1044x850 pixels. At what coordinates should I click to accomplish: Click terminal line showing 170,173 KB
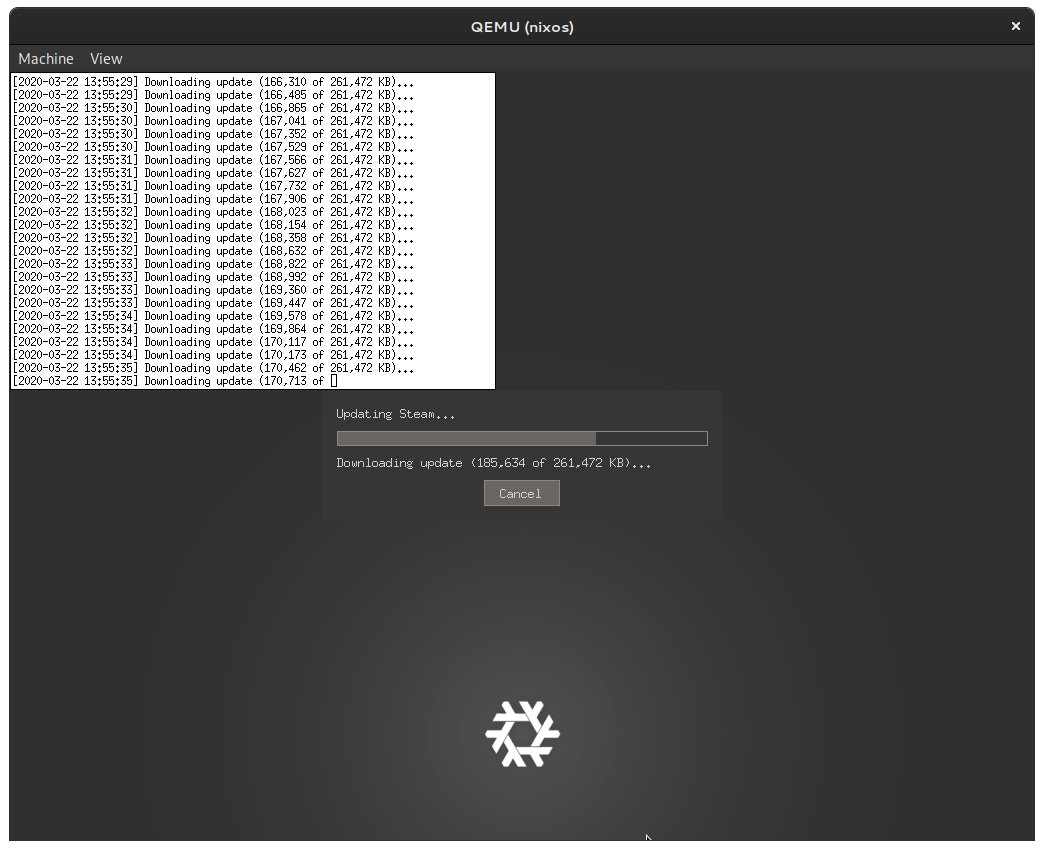213,355
